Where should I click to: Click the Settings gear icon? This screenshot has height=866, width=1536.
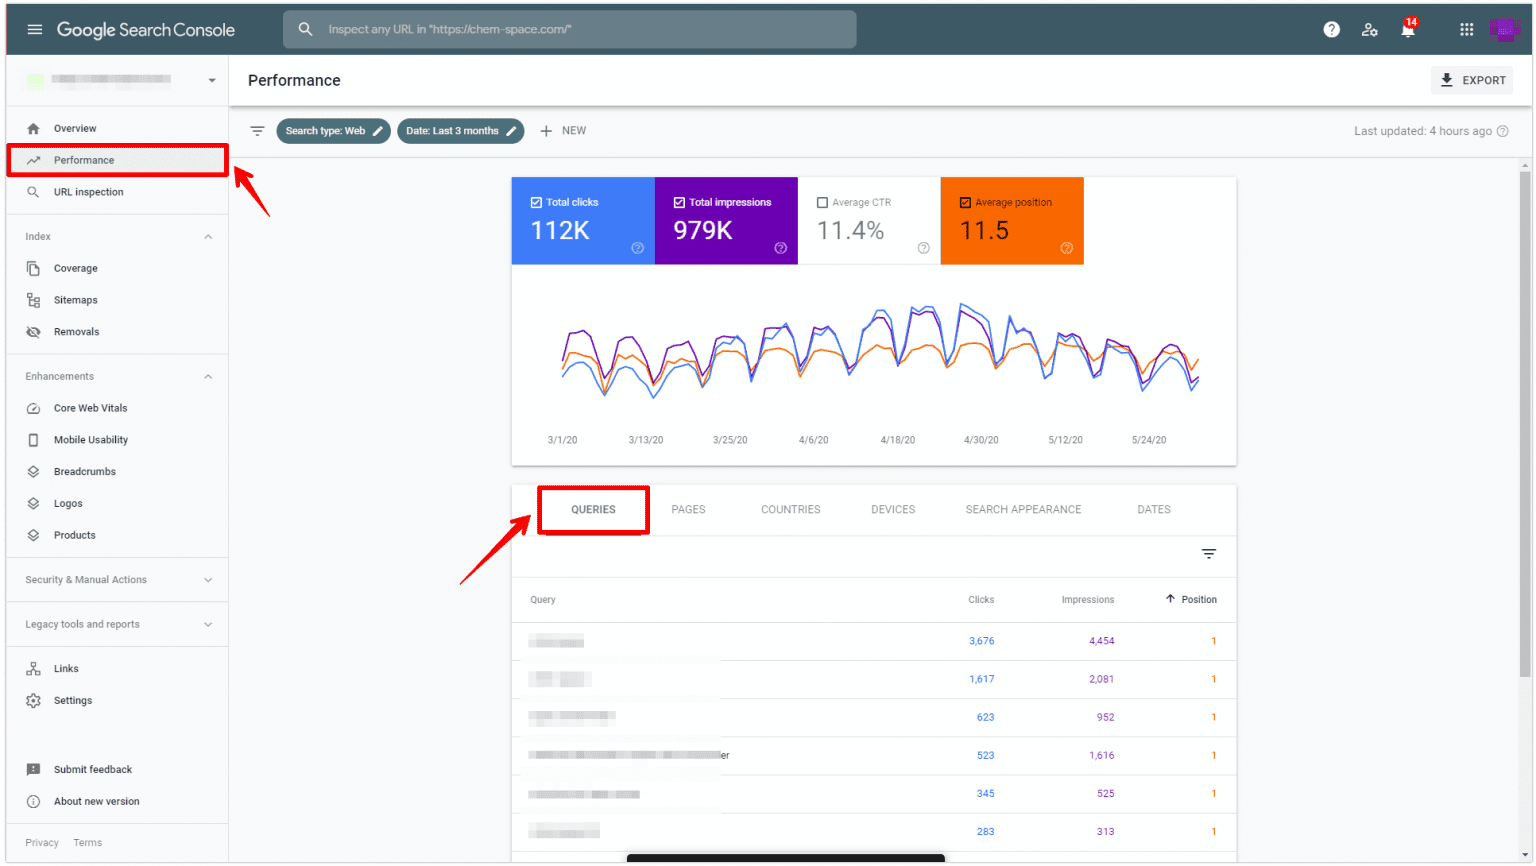(x=33, y=701)
